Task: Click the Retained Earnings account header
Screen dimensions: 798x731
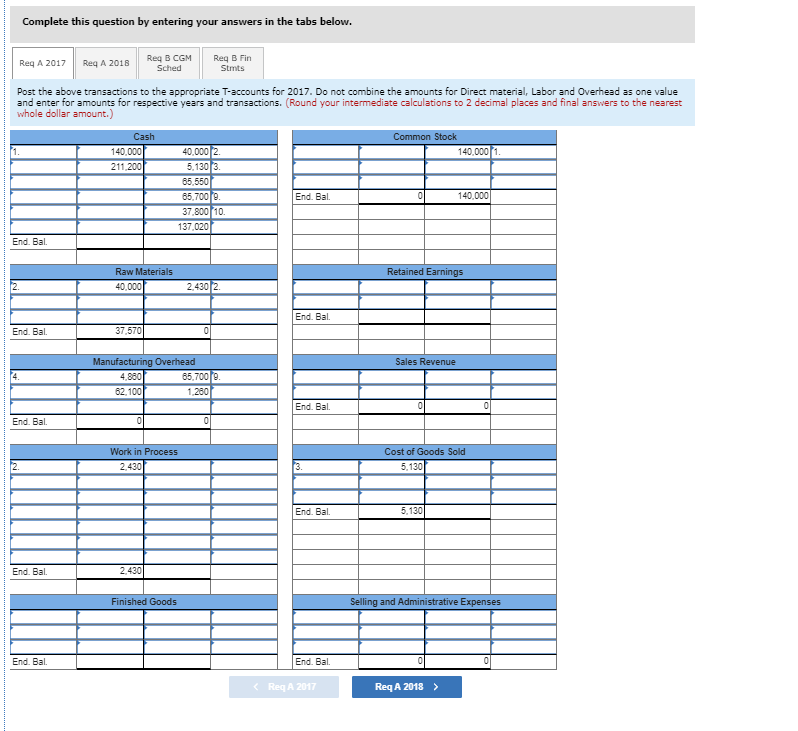Action: (x=424, y=272)
